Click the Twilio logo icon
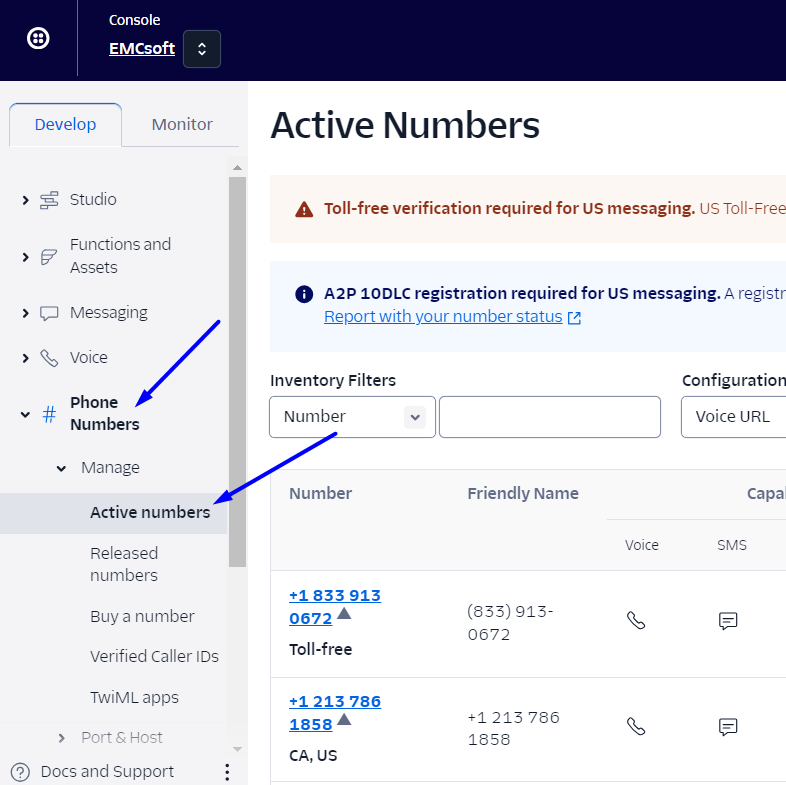 click(x=38, y=39)
